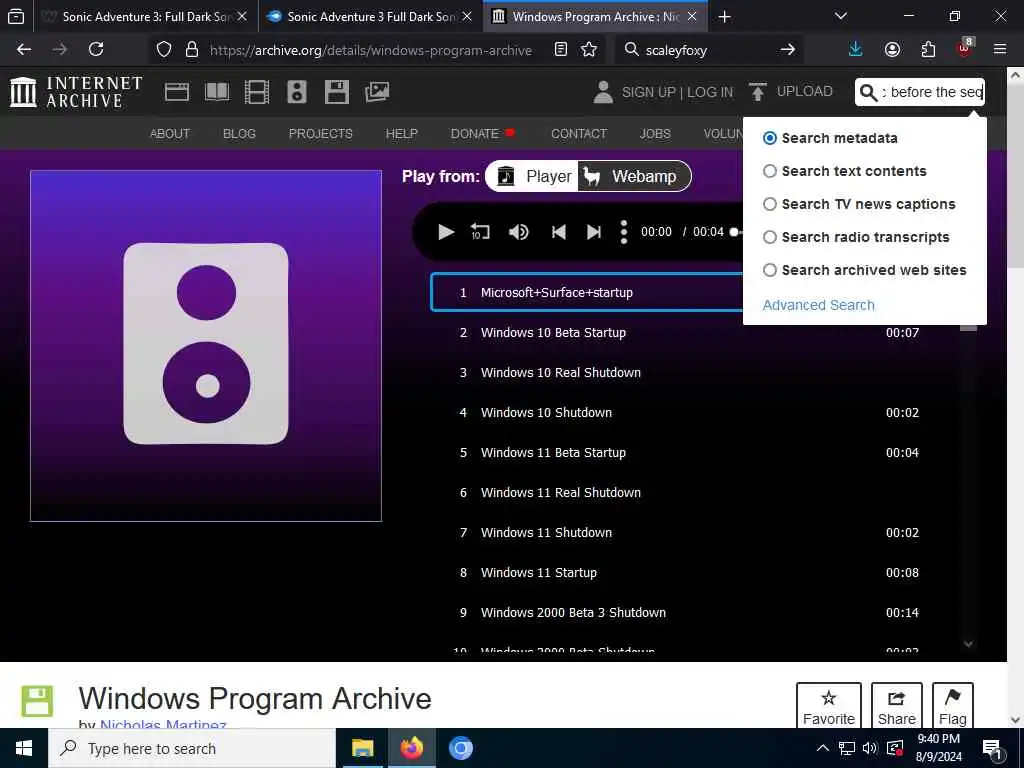Open the Images section icon
This screenshot has height=768, width=1024.
[x=377, y=92]
